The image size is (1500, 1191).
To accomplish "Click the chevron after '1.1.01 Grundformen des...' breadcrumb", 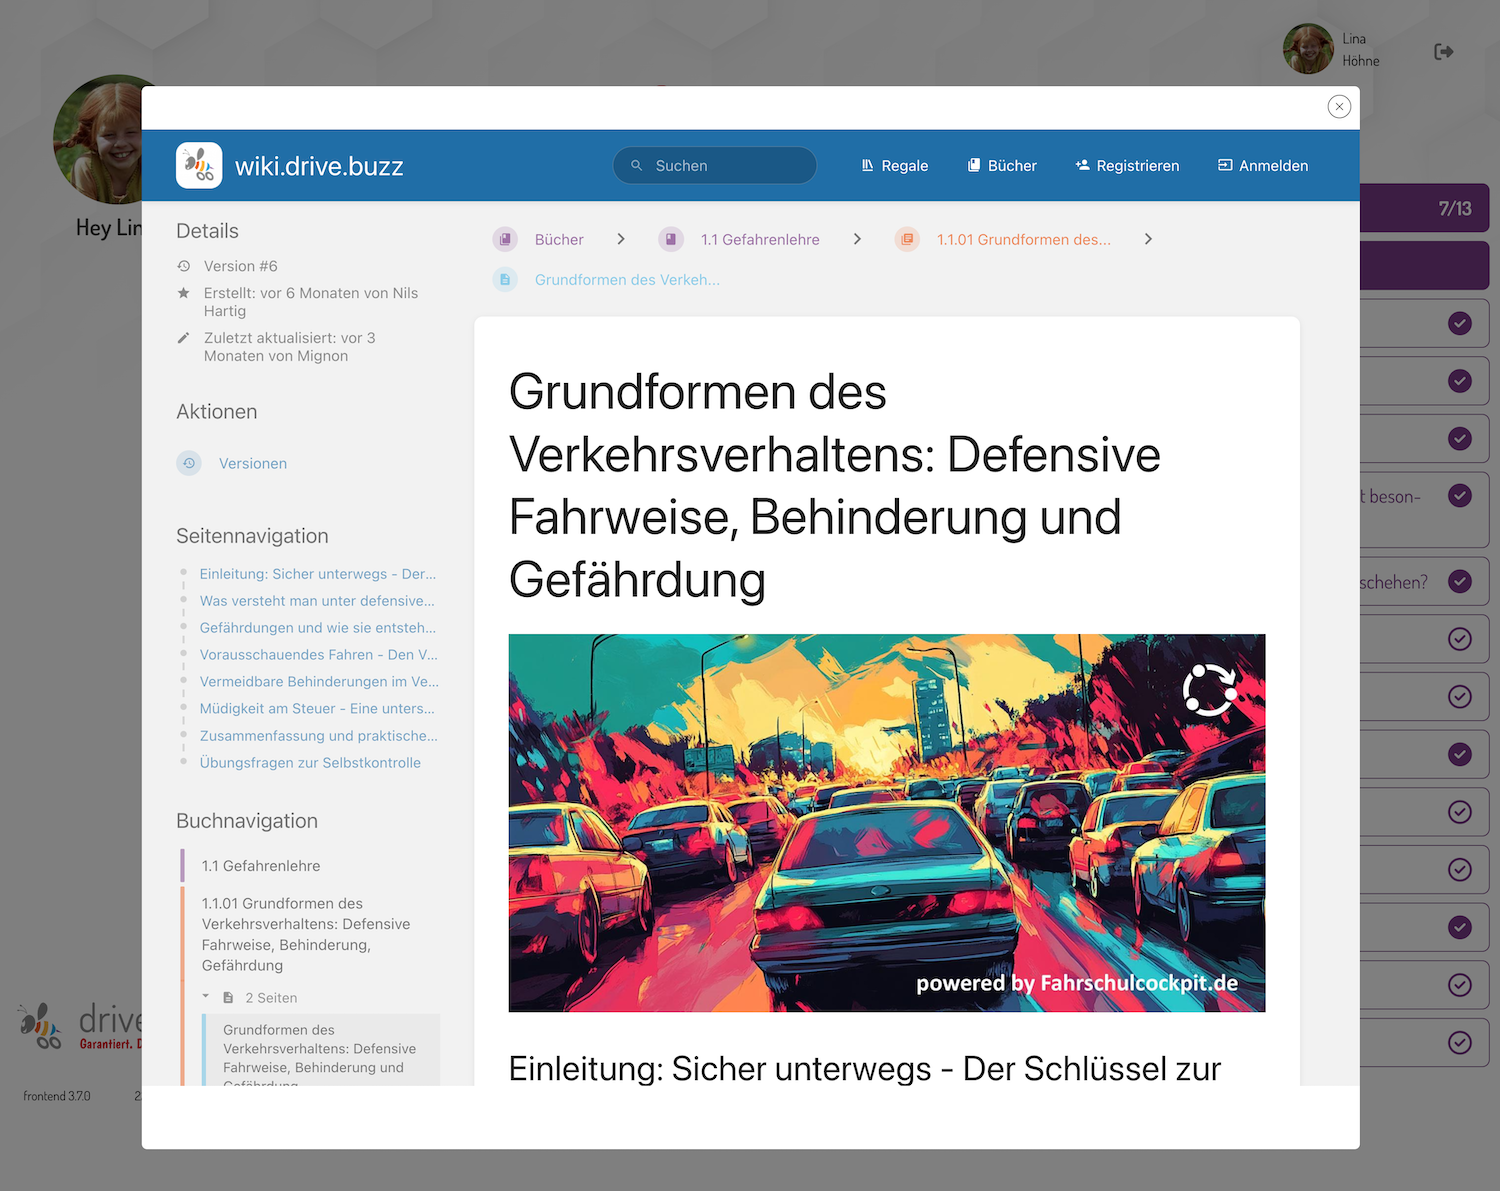I will point(1148,239).
